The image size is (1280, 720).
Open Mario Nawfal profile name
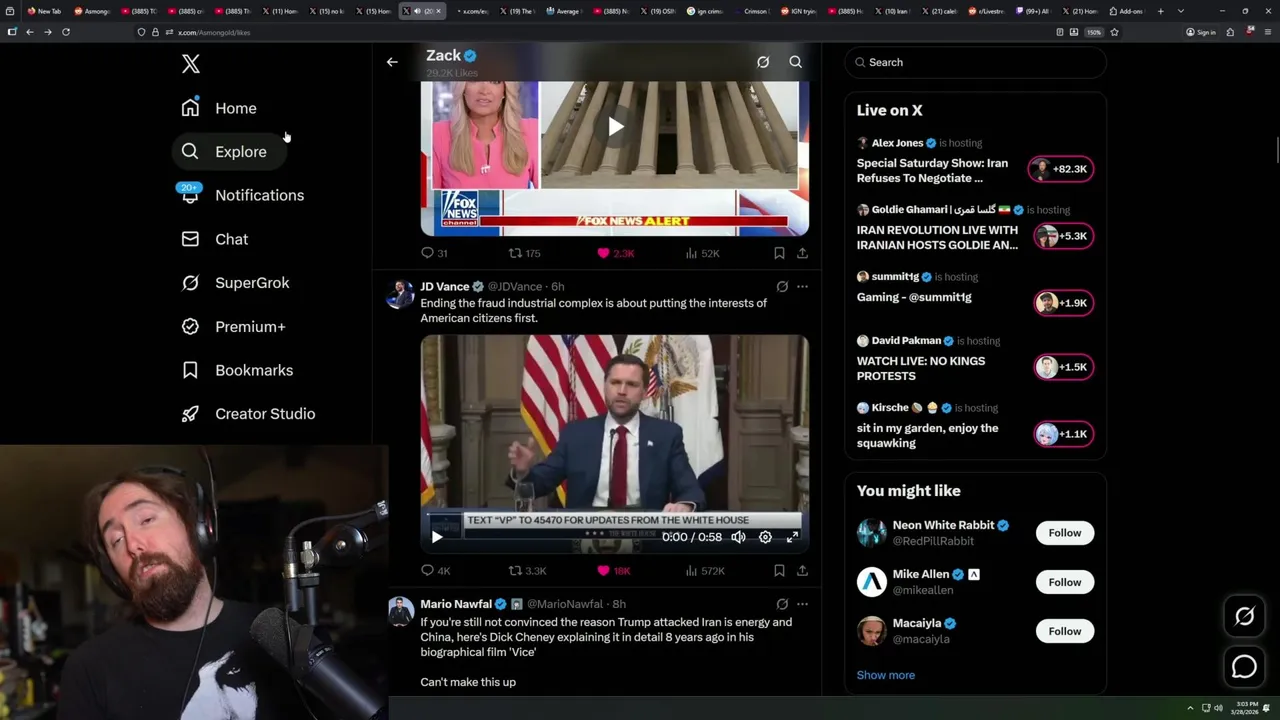456,604
